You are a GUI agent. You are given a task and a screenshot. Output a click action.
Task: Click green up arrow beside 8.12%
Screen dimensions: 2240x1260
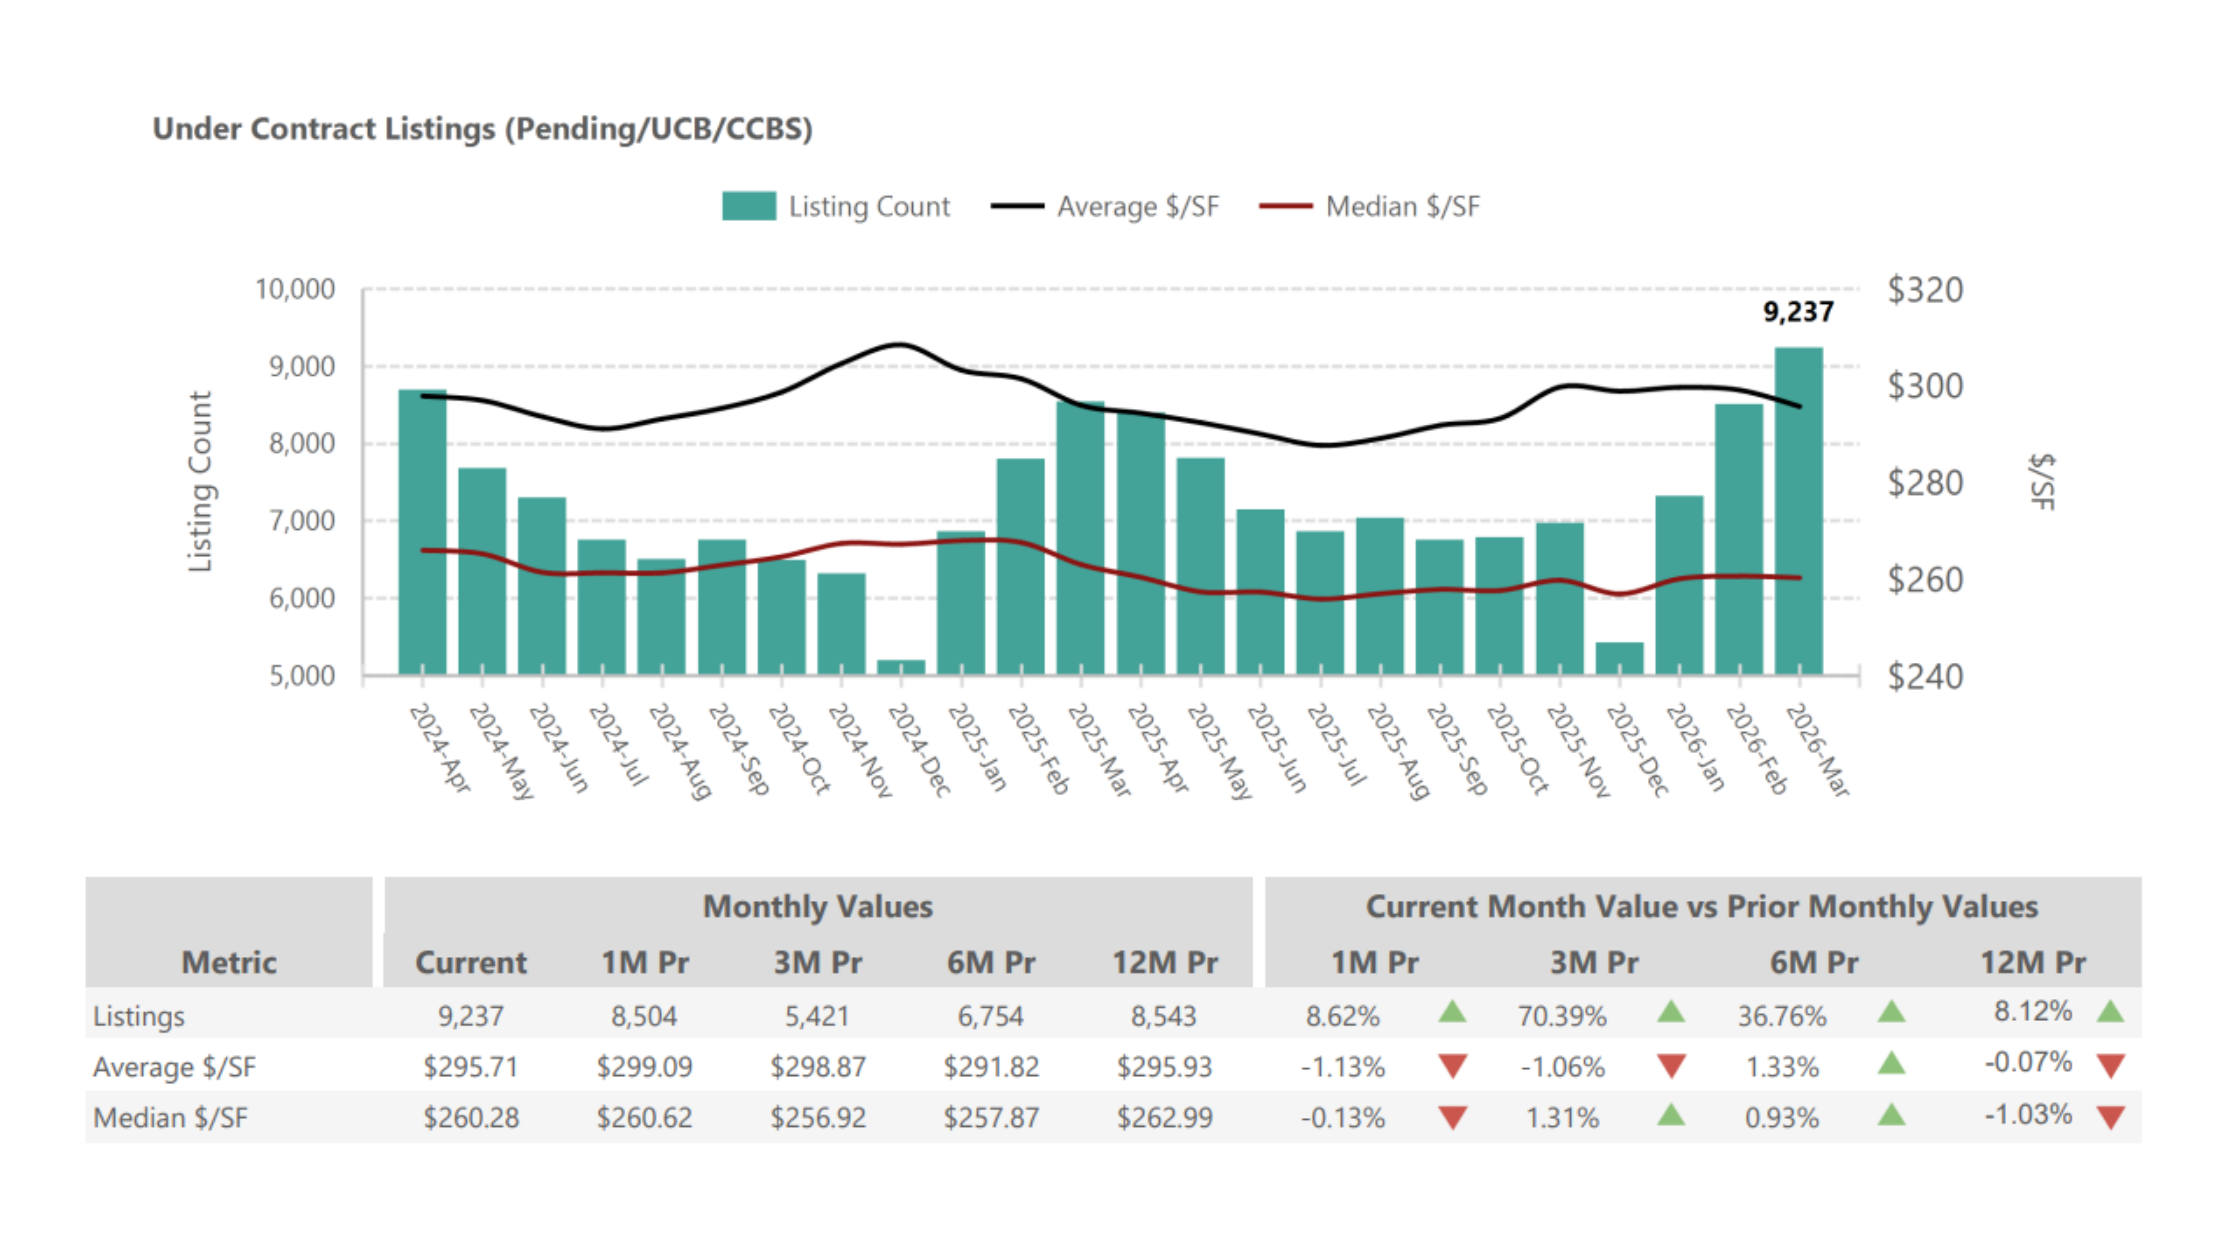point(2111,1012)
